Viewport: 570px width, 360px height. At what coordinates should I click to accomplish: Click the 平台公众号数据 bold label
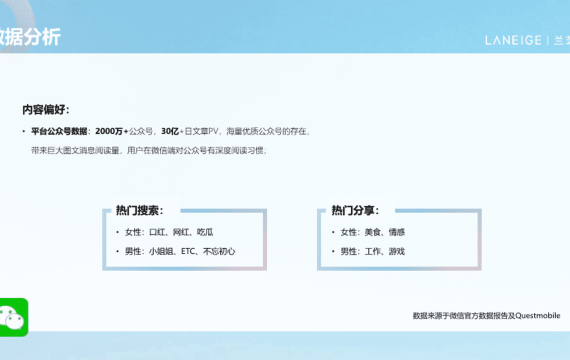tap(59, 131)
